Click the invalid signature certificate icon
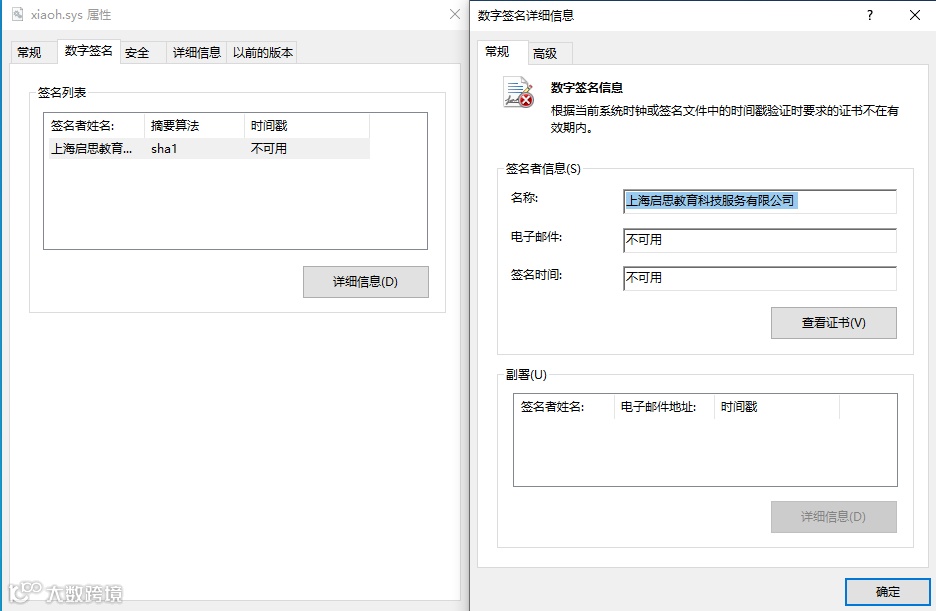This screenshot has height=611, width=936. pyautogui.click(x=518, y=92)
